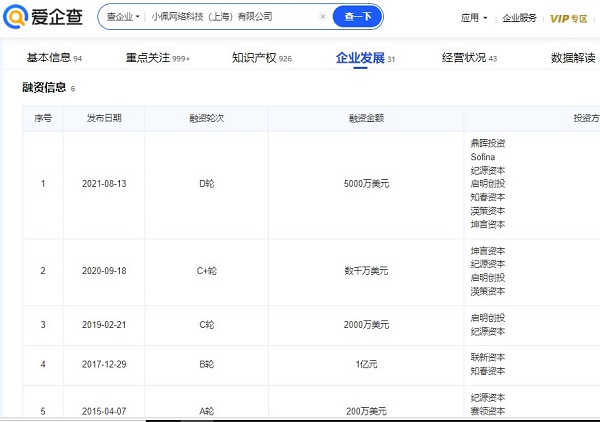Click the 融资轮次 column header
This screenshot has width=600, height=422.
coord(207,118)
